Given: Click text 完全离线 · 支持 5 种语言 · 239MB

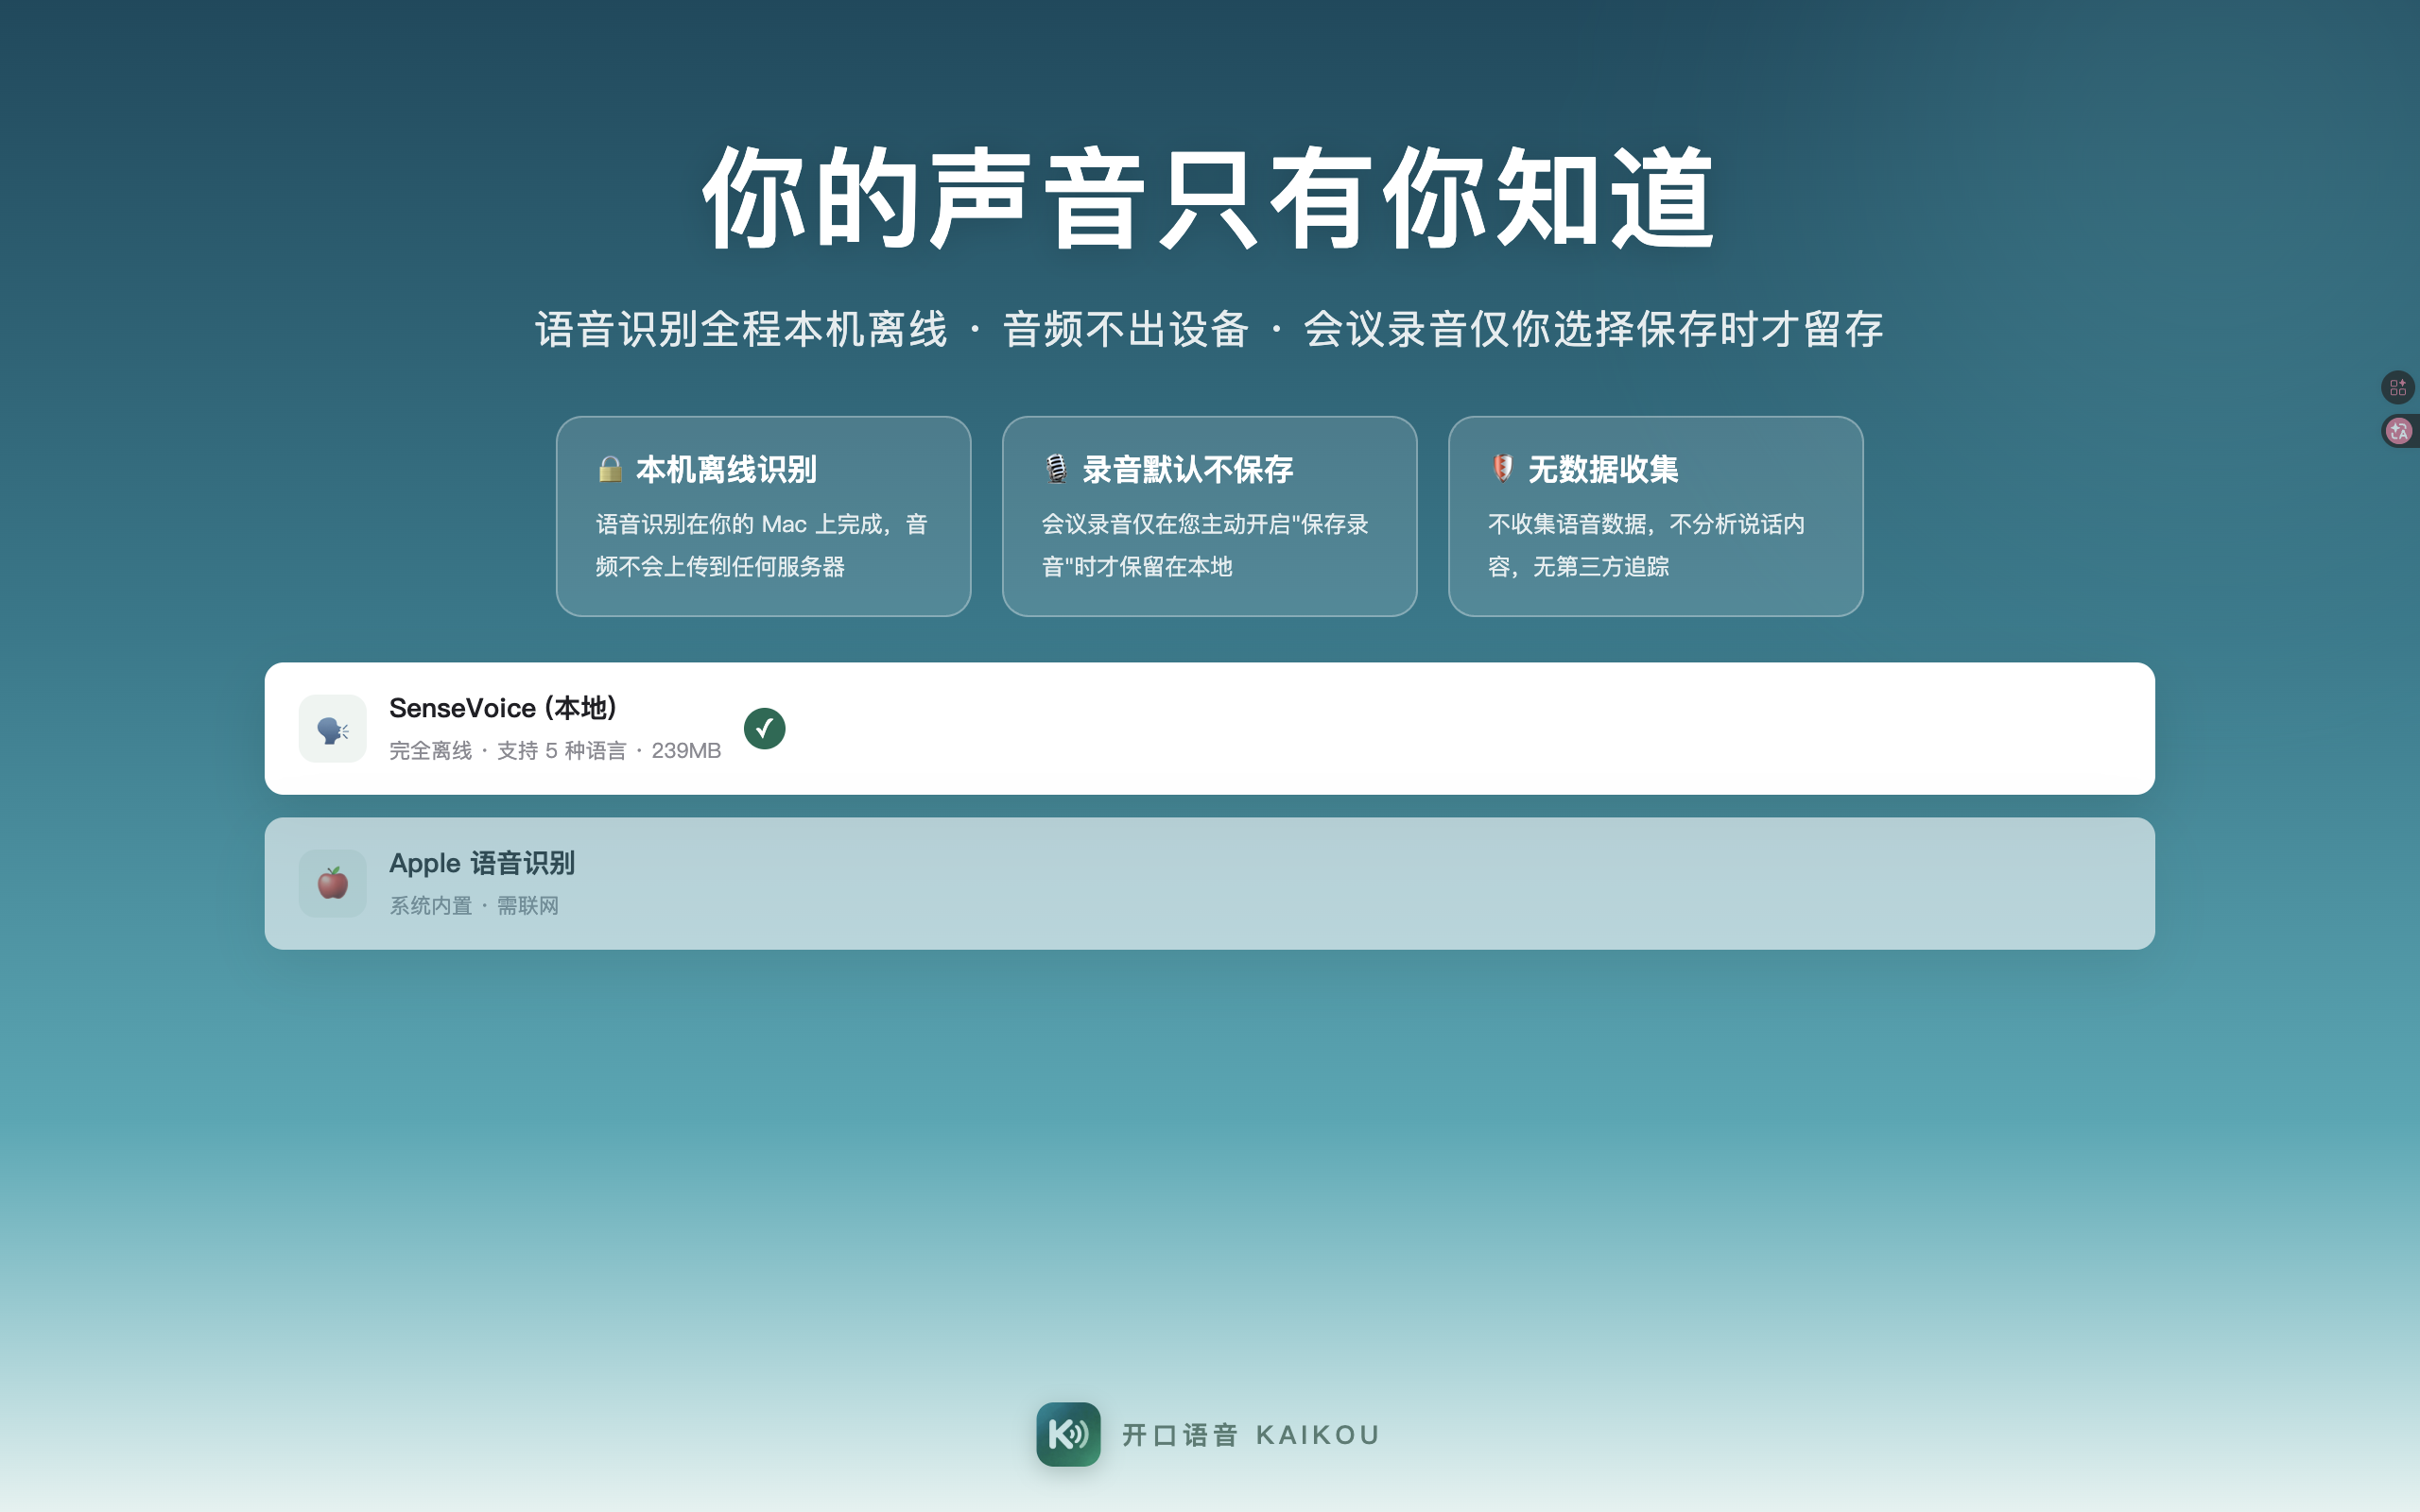Looking at the screenshot, I should (x=555, y=751).
